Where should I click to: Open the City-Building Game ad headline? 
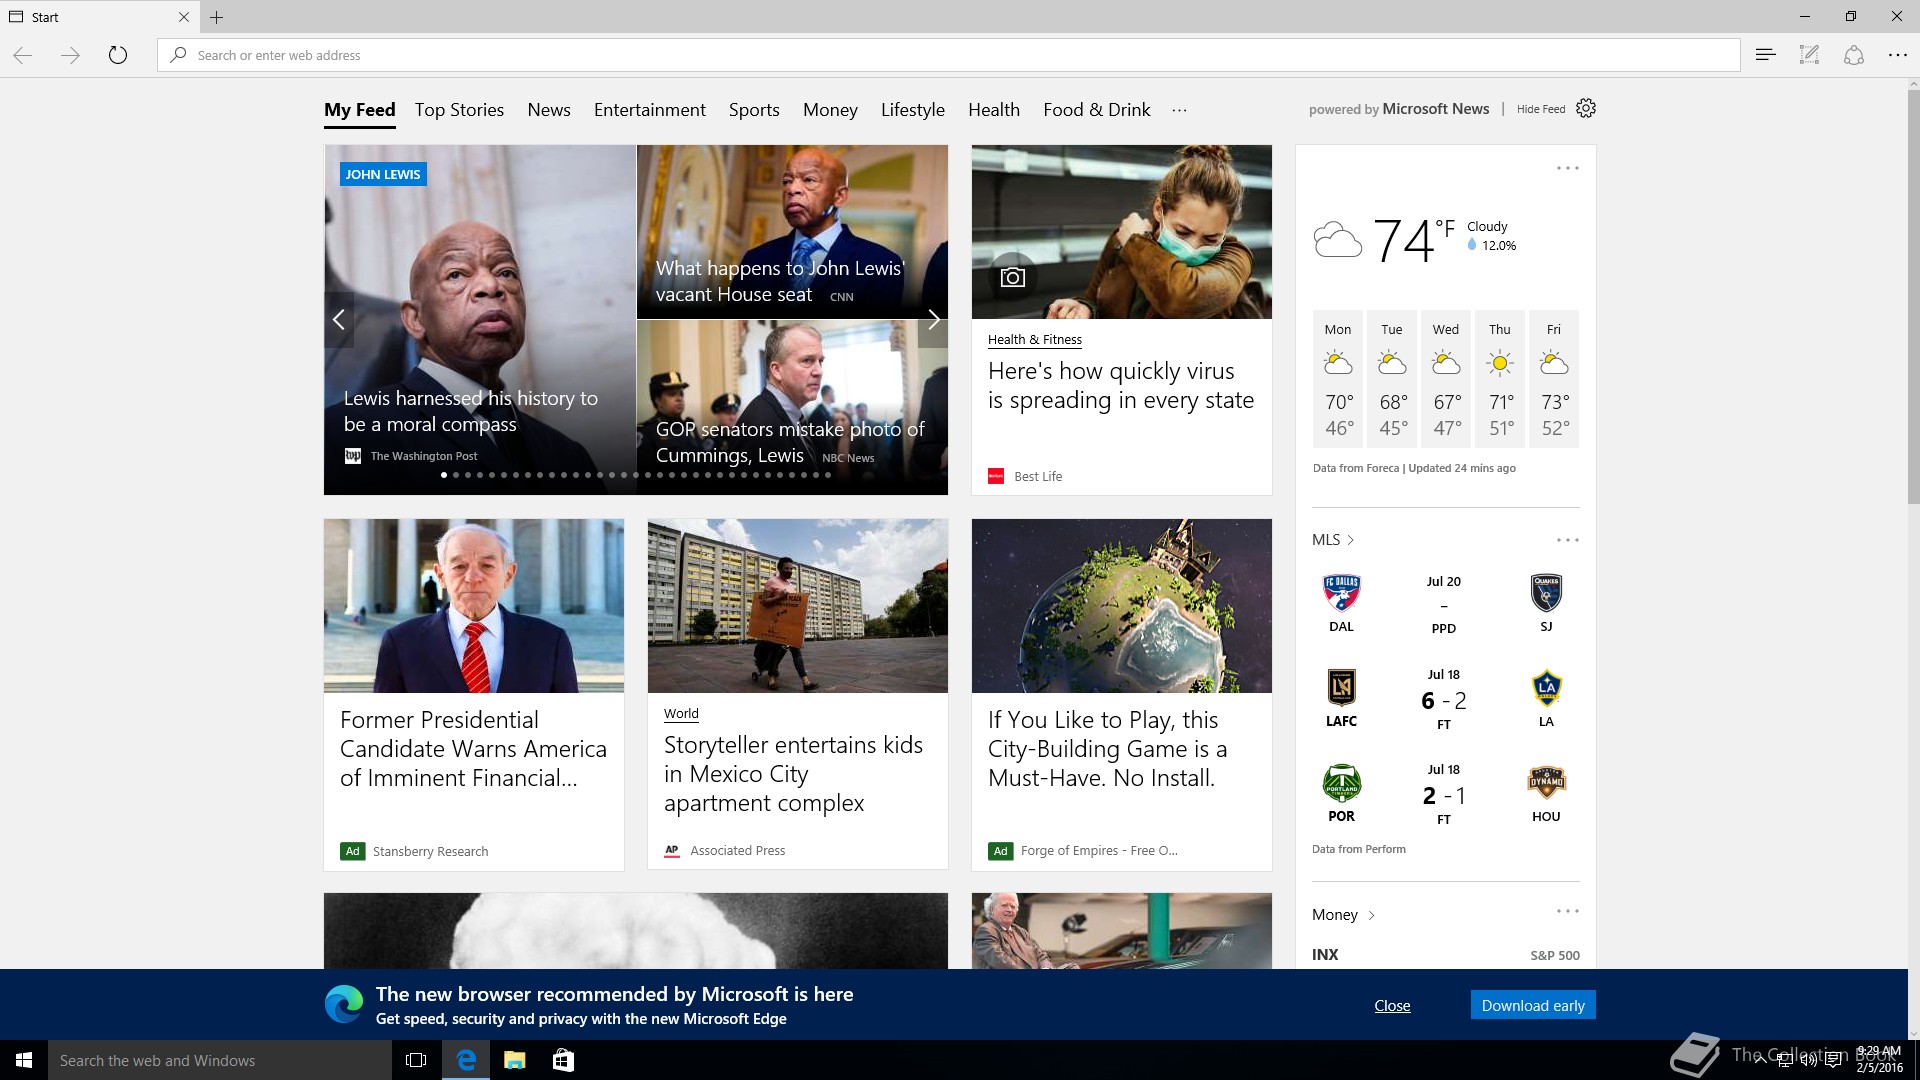tap(1107, 749)
